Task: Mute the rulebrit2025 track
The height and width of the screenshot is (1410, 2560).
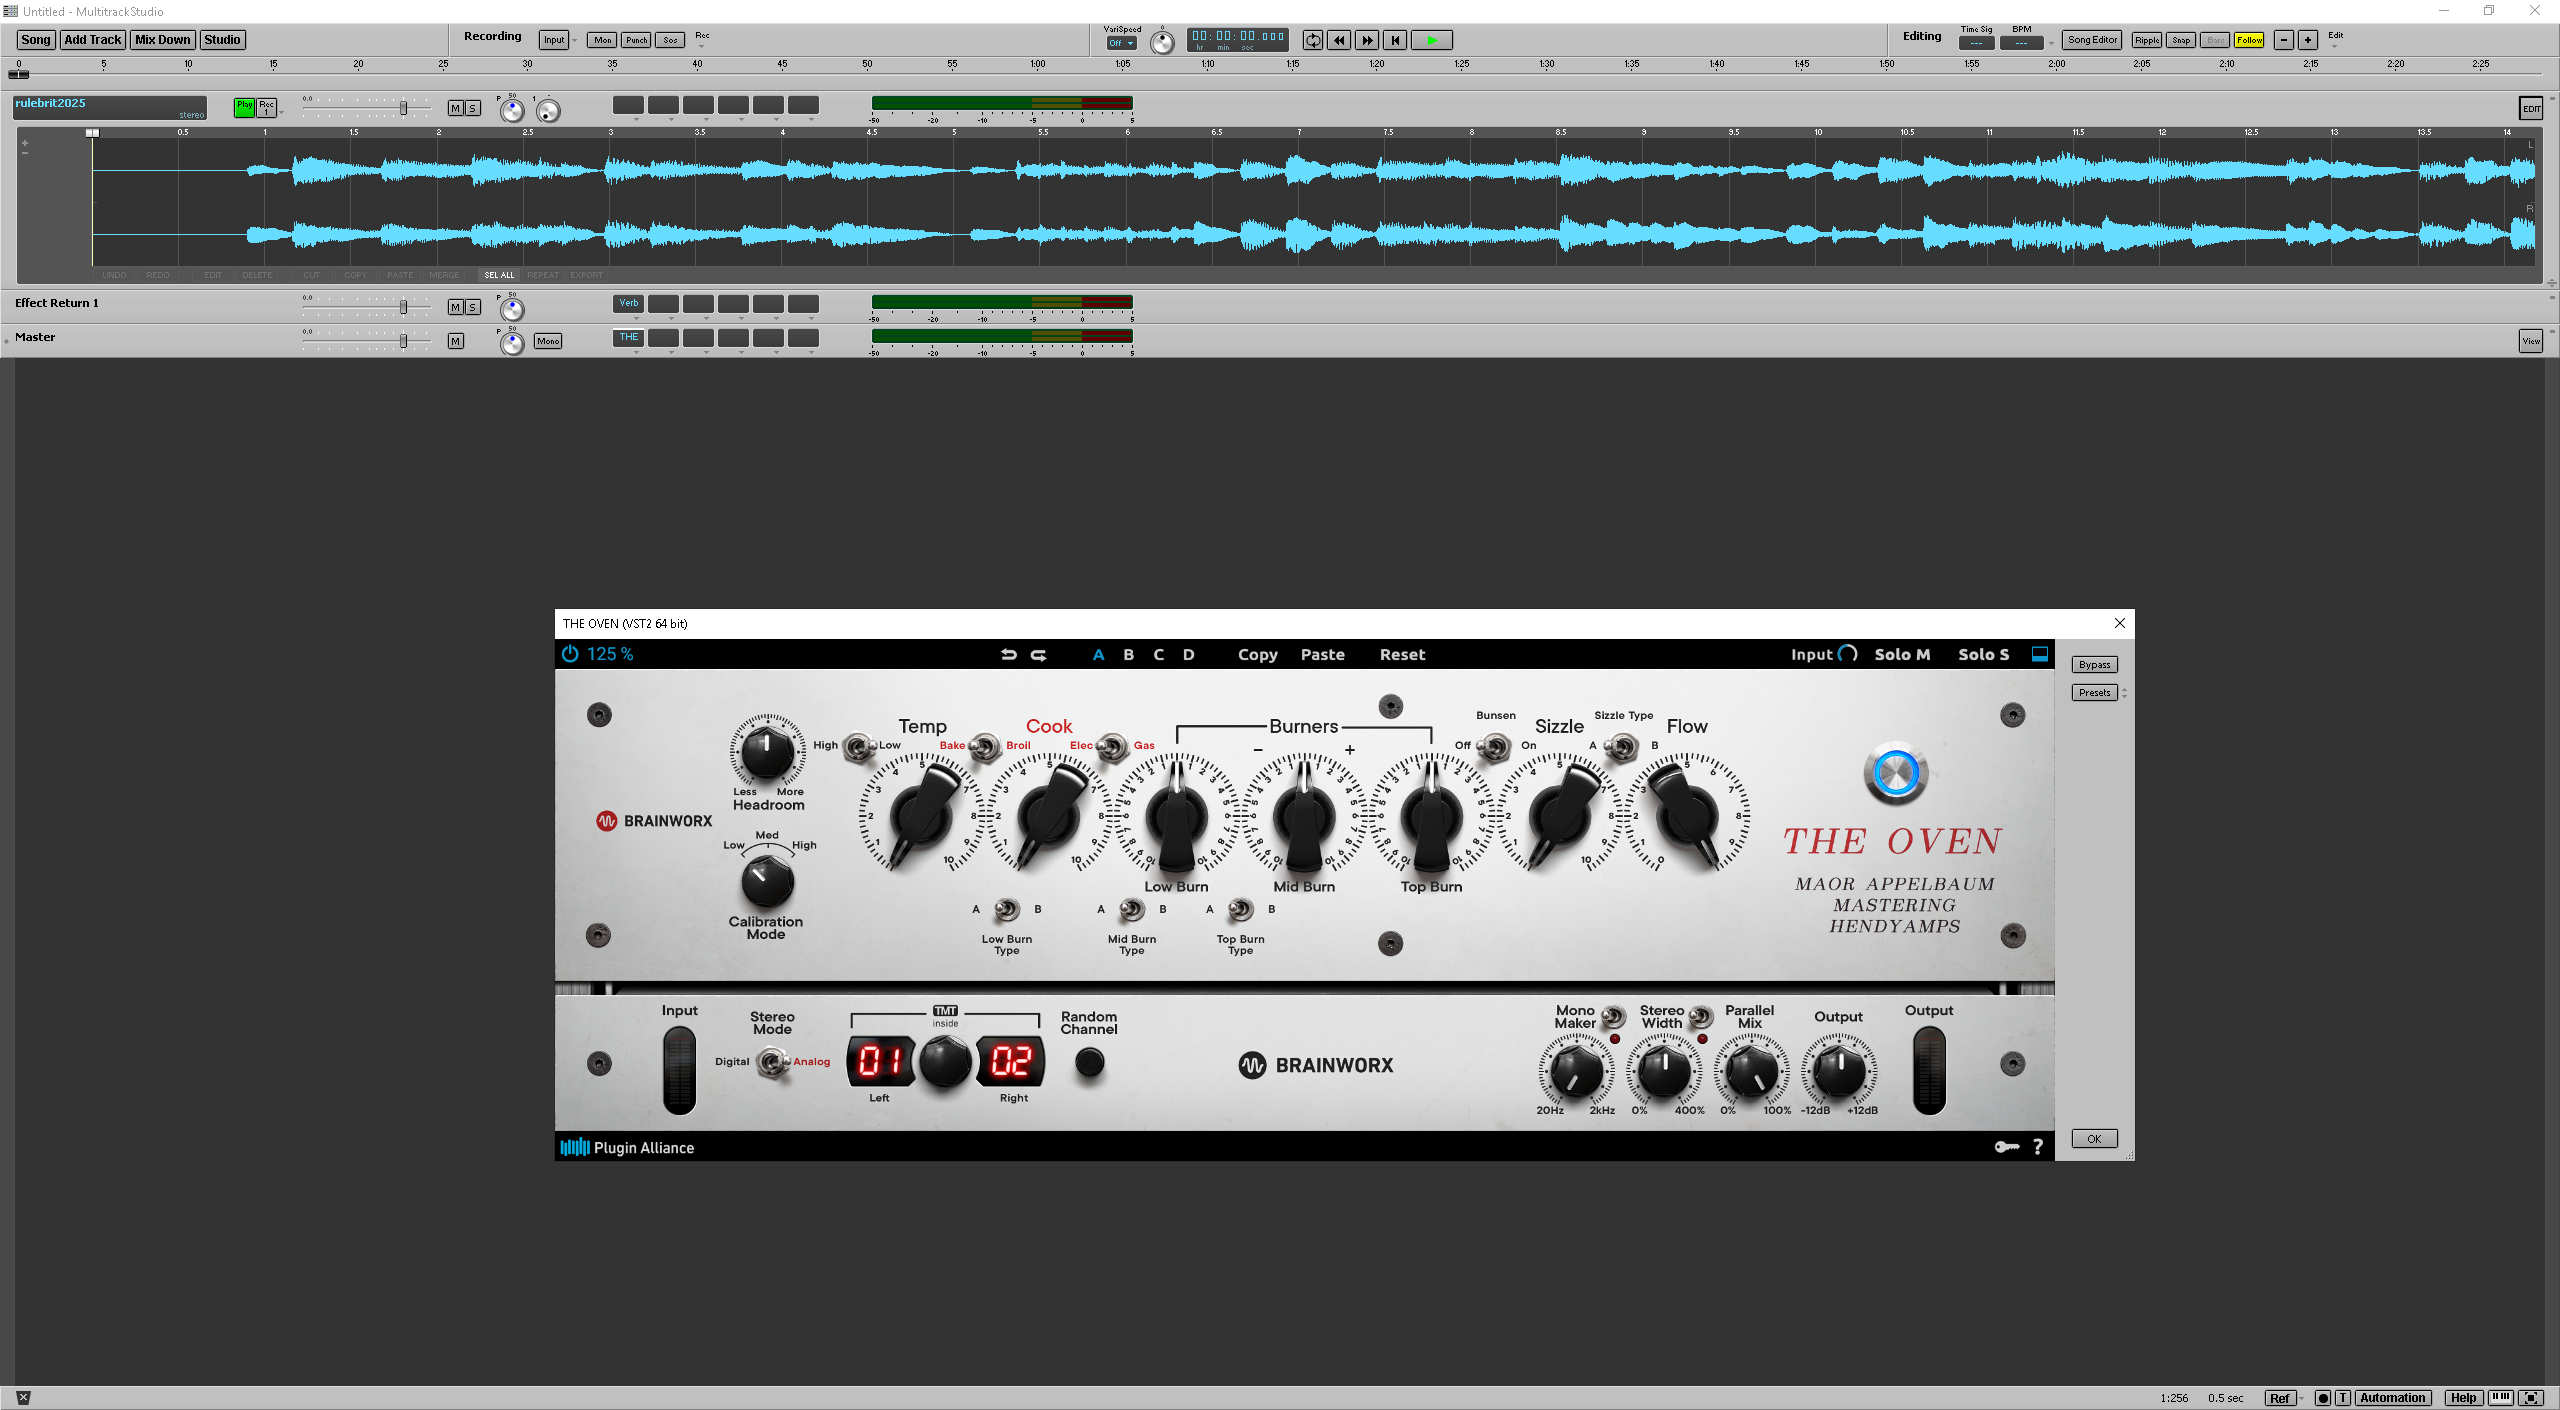Action: click(x=455, y=108)
